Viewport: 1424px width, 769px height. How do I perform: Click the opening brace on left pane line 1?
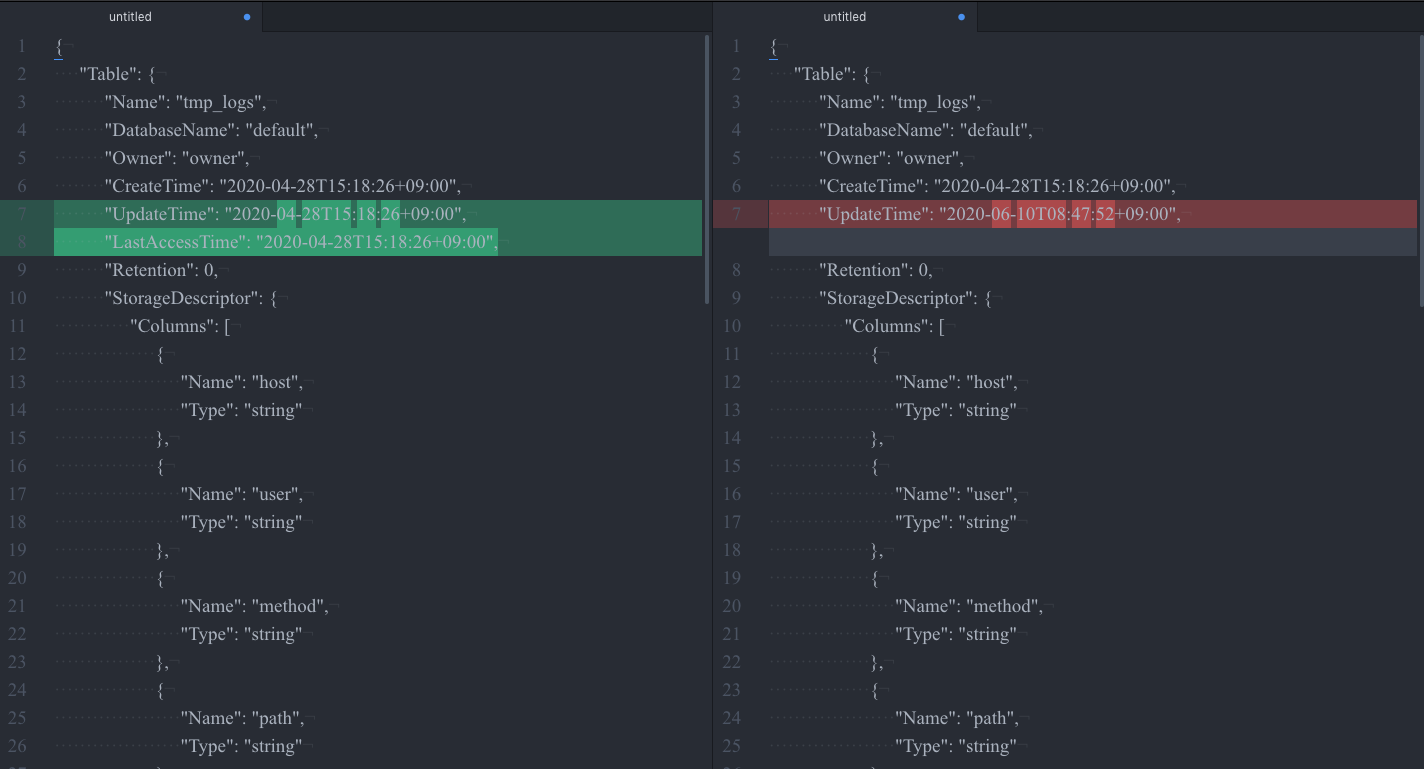click(x=59, y=46)
